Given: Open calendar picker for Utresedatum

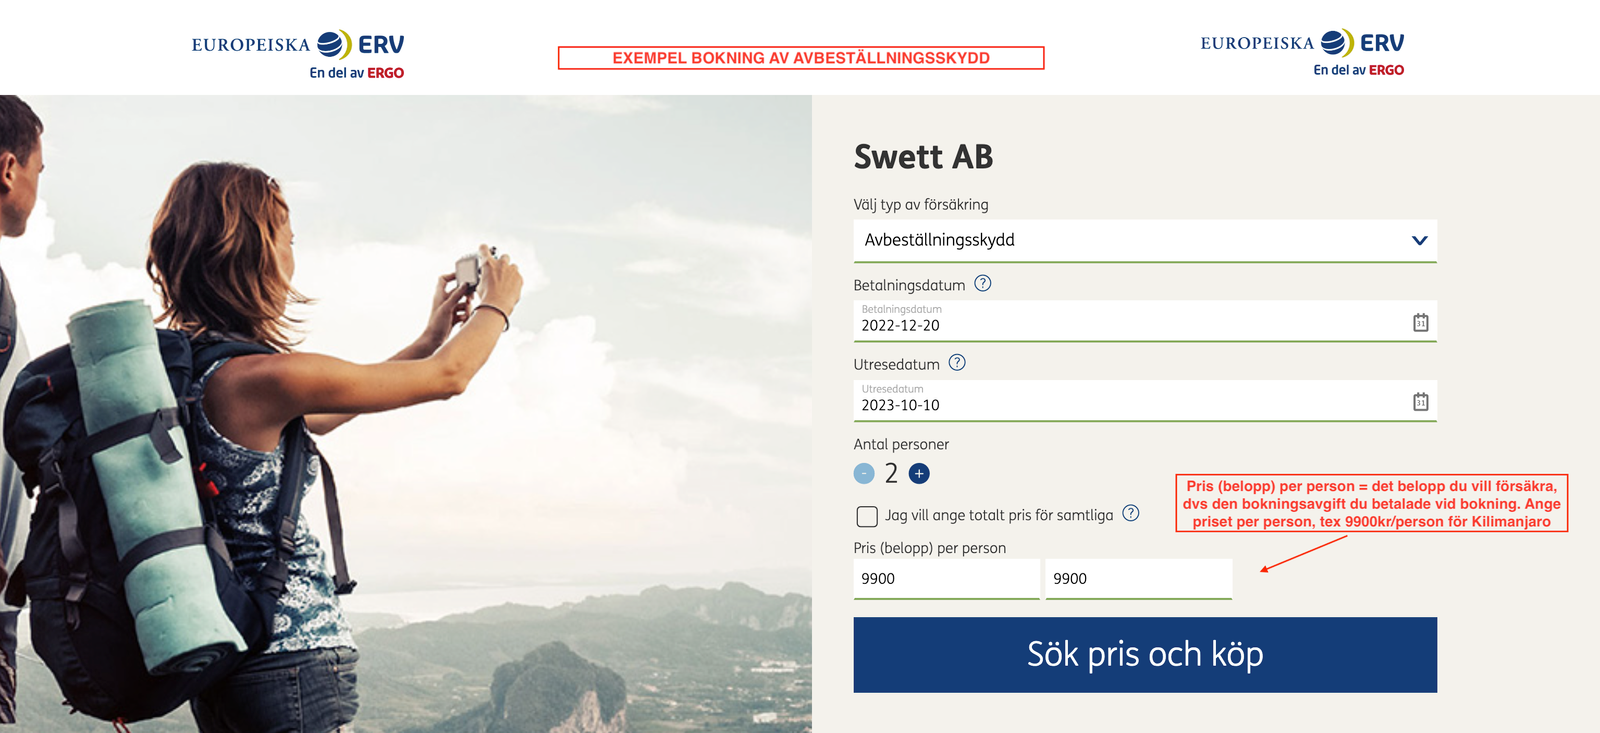Looking at the screenshot, I should pos(1420,402).
